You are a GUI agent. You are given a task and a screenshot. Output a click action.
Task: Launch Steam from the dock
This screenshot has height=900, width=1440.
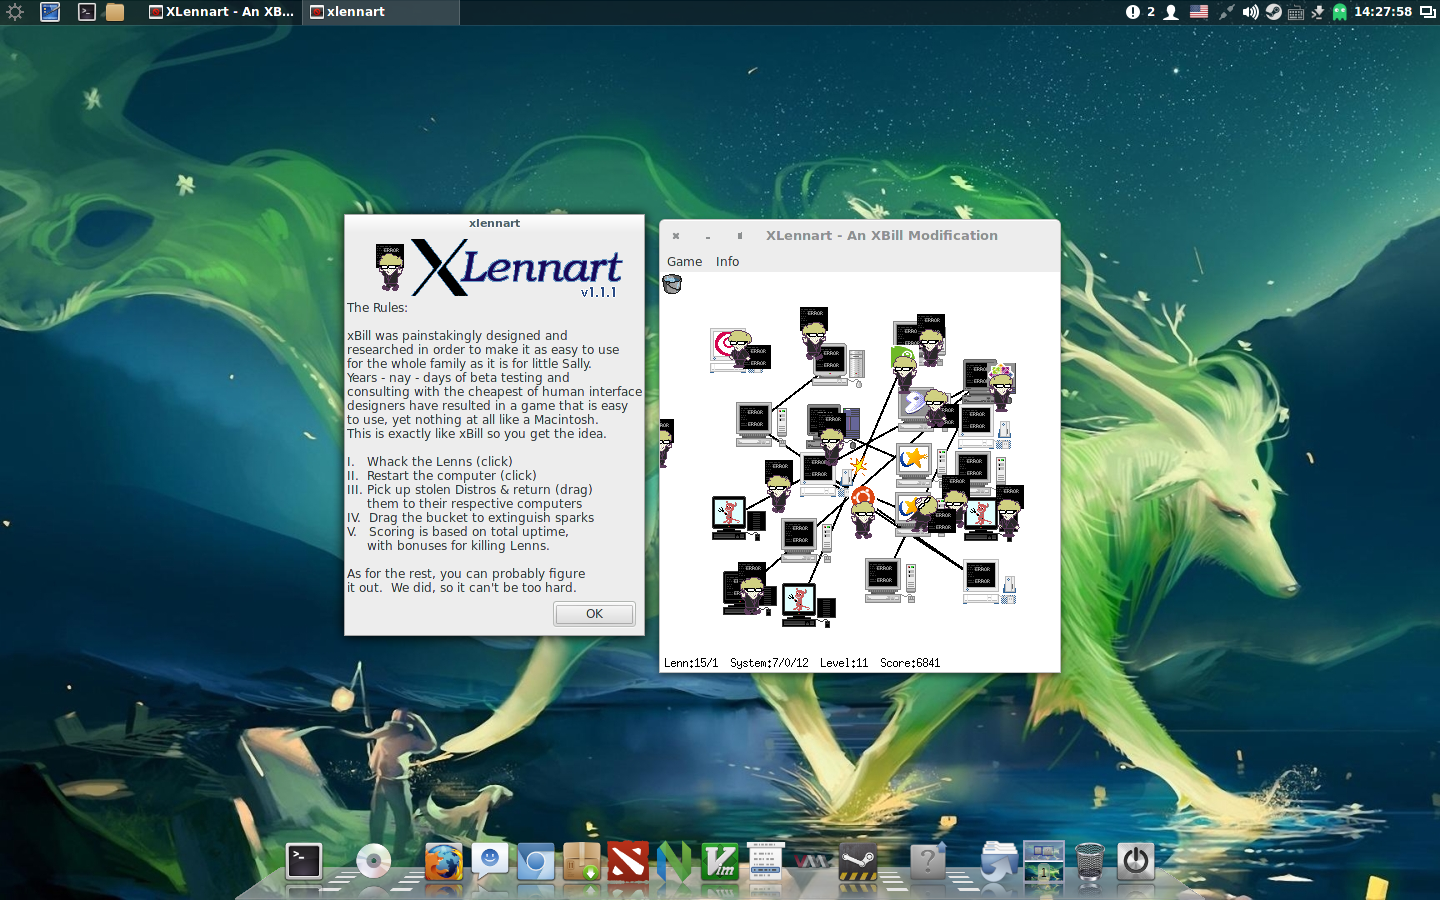pyautogui.click(x=858, y=861)
